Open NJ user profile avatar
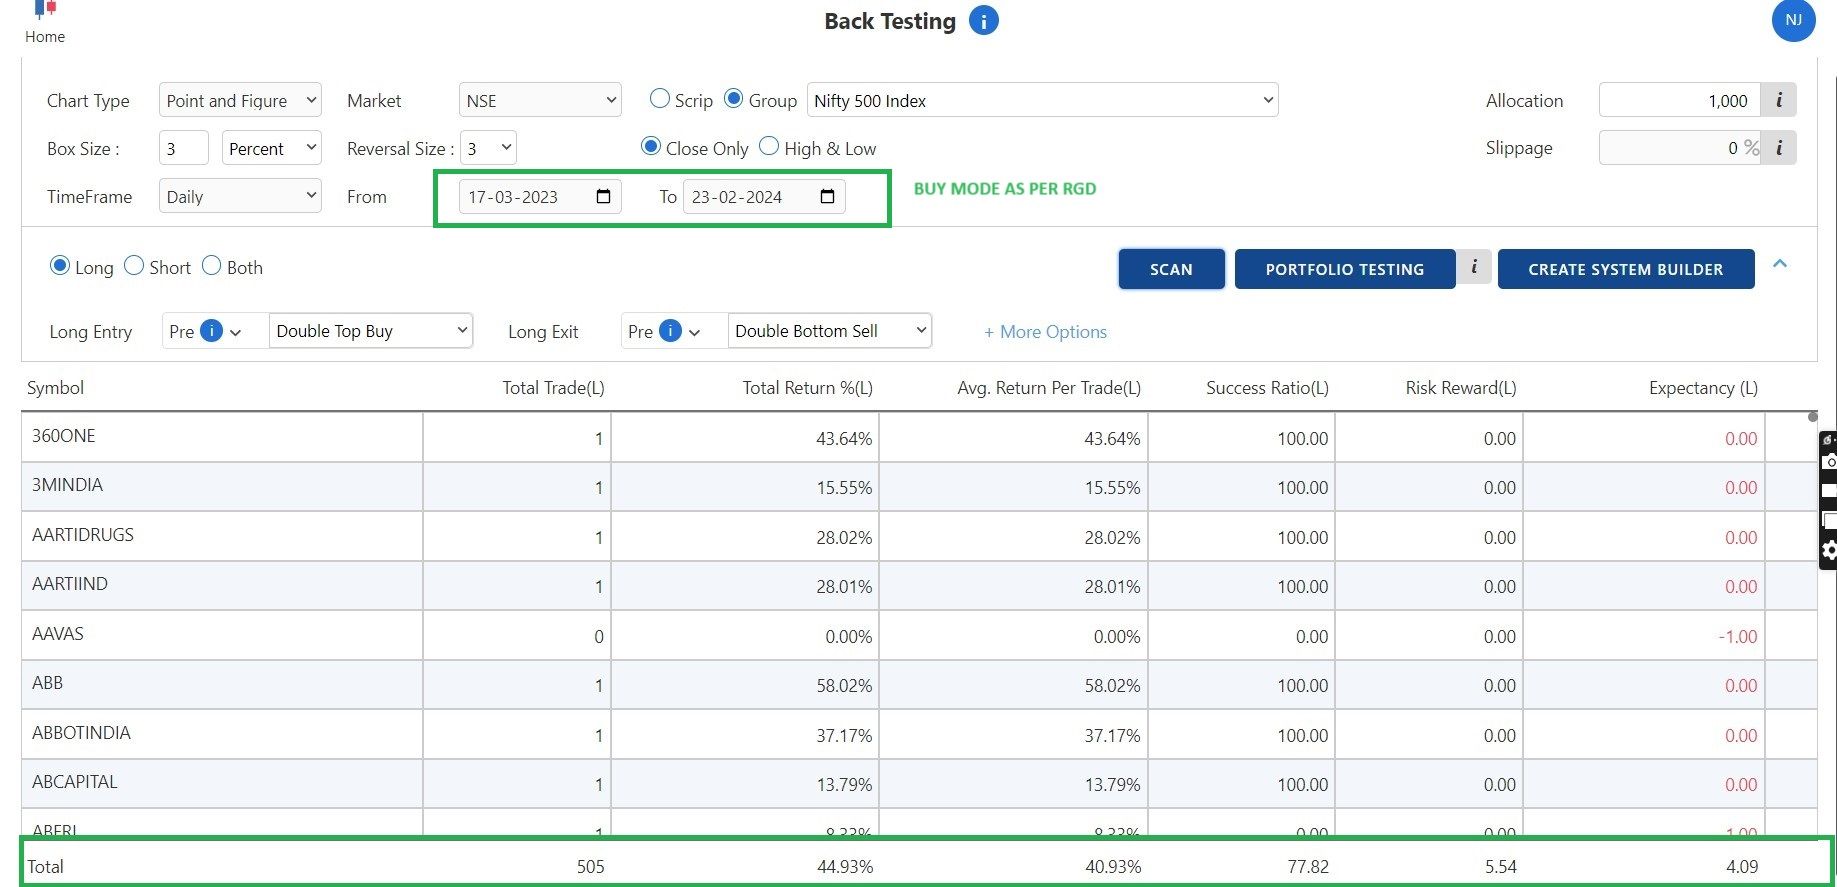The image size is (1837, 887). (x=1793, y=20)
